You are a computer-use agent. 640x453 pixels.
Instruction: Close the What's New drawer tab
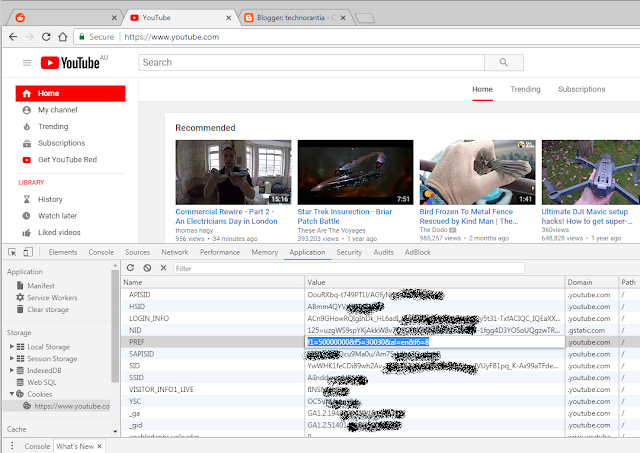(x=100, y=446)
